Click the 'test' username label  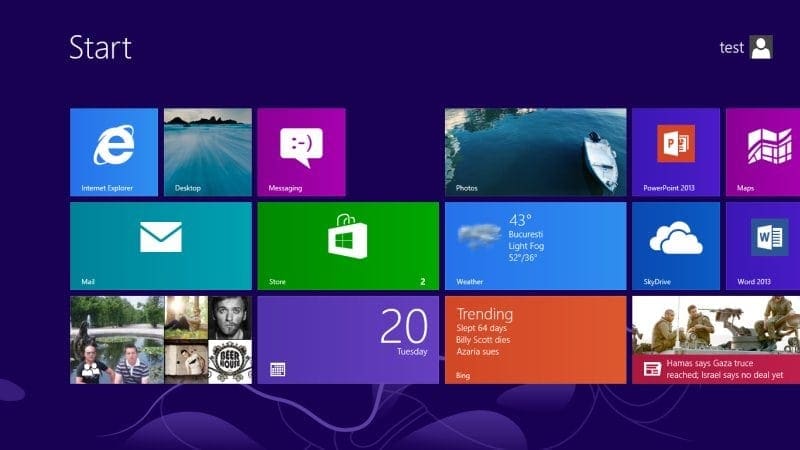tap(732, 48)
